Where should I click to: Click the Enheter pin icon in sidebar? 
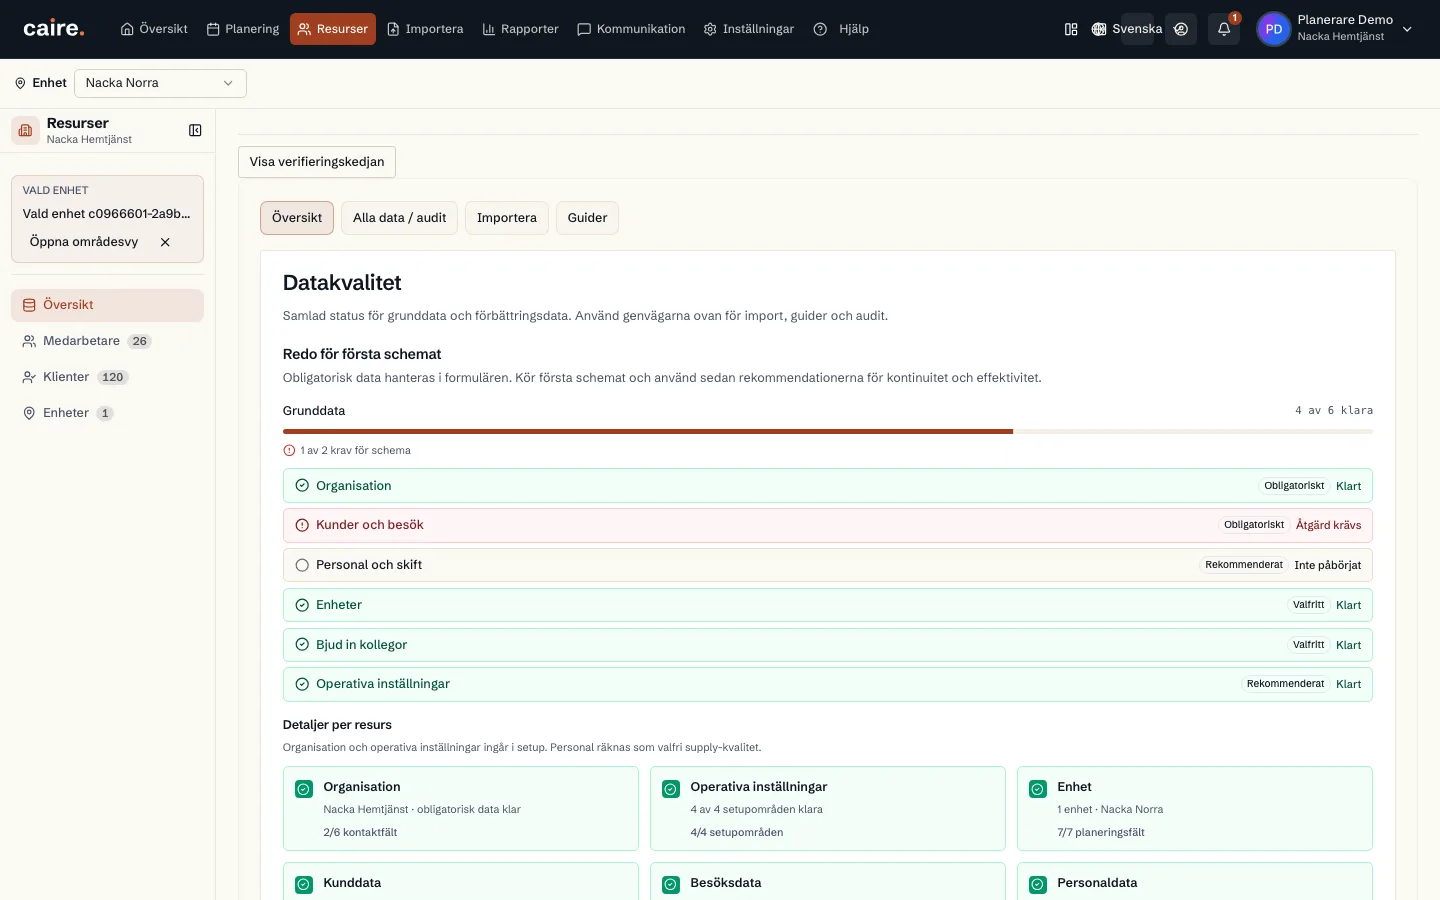tap(29, 413)
